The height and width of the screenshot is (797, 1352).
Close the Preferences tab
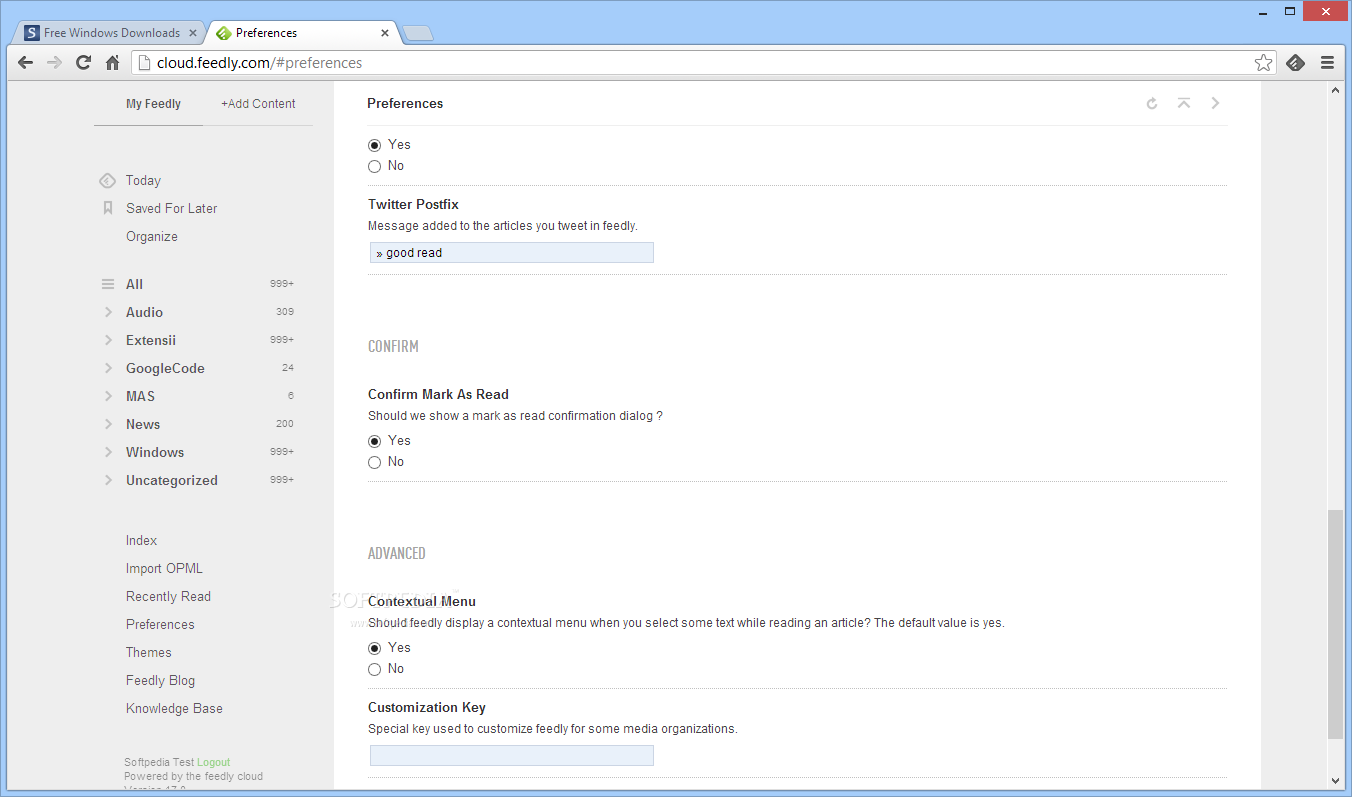click(385, 33)
